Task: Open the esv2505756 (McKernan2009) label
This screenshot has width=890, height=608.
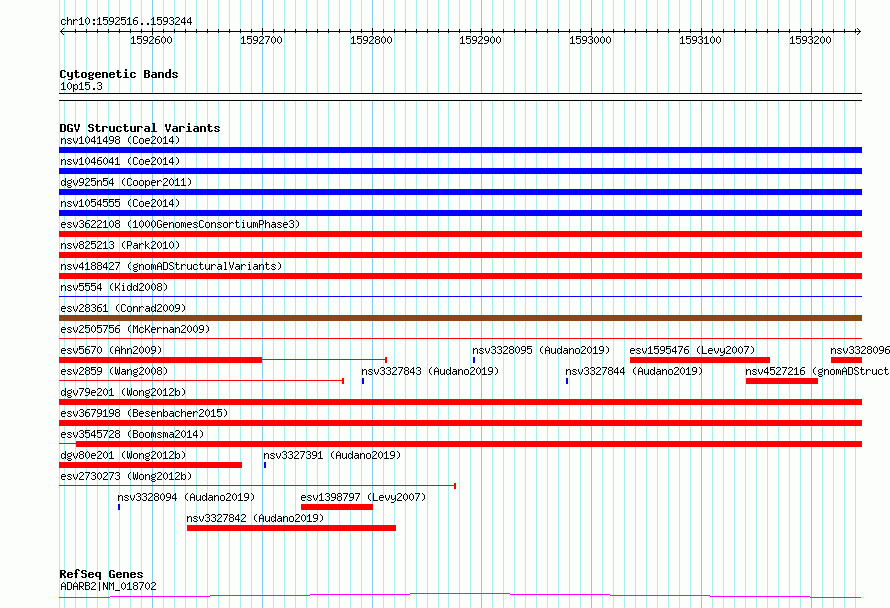Action: click(135, 329)
